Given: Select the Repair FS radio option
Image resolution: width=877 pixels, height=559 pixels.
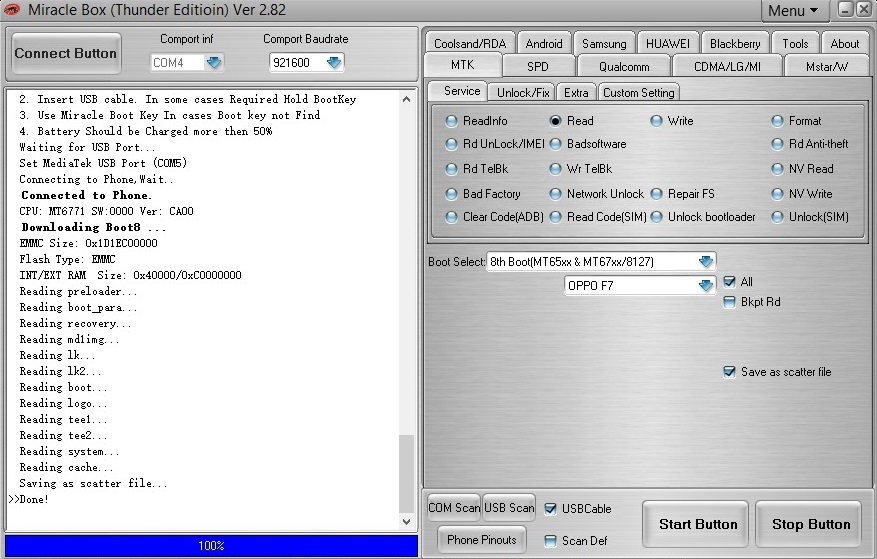Looking at the screenshot, I should pos(657,194).
